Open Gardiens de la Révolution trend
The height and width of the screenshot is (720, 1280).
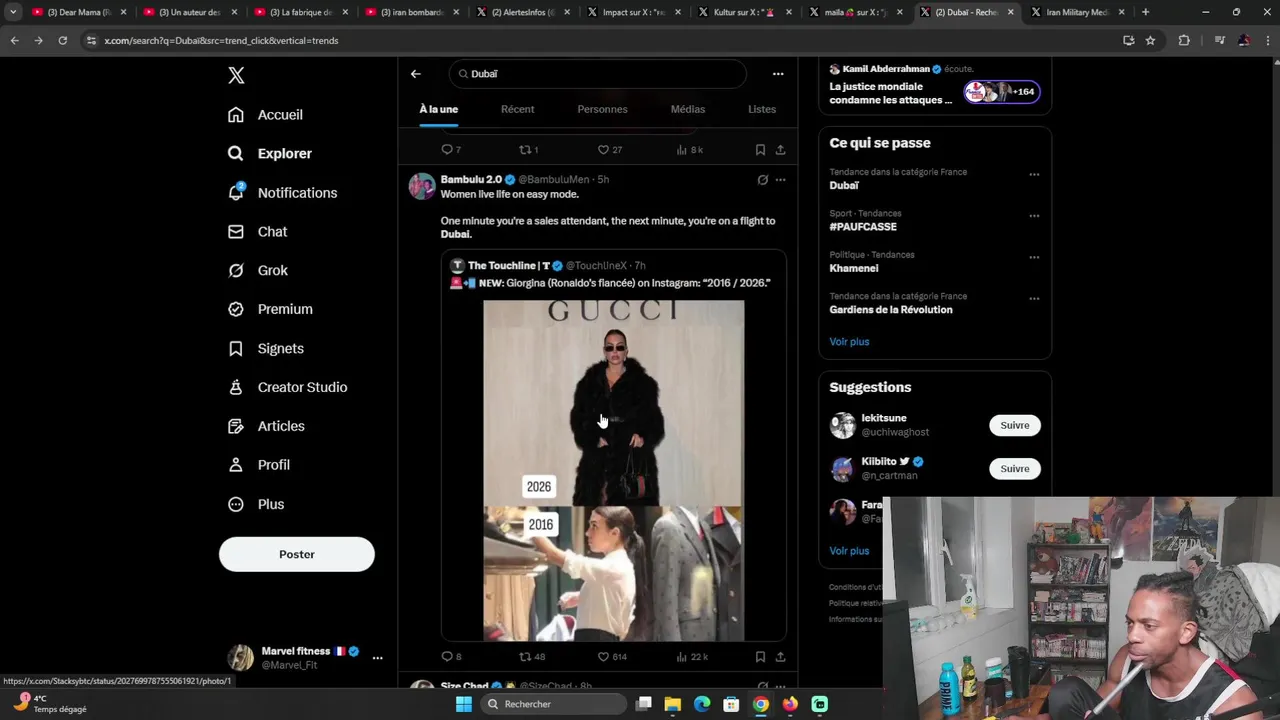[x=891, y=310]
